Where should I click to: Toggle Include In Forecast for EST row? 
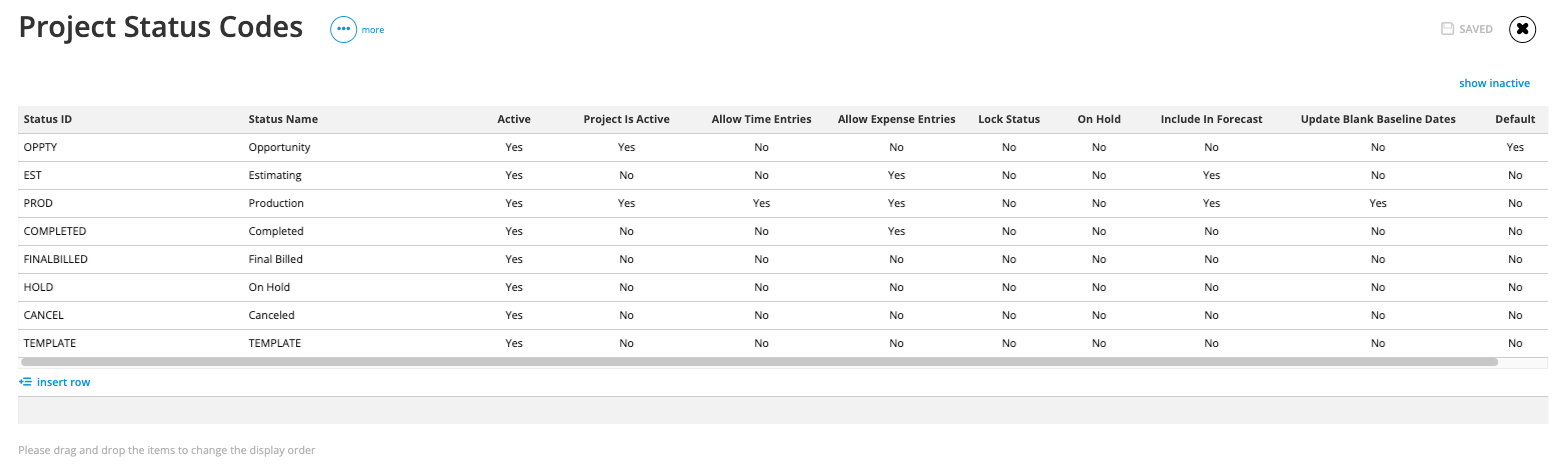(x=1211, y=175)
